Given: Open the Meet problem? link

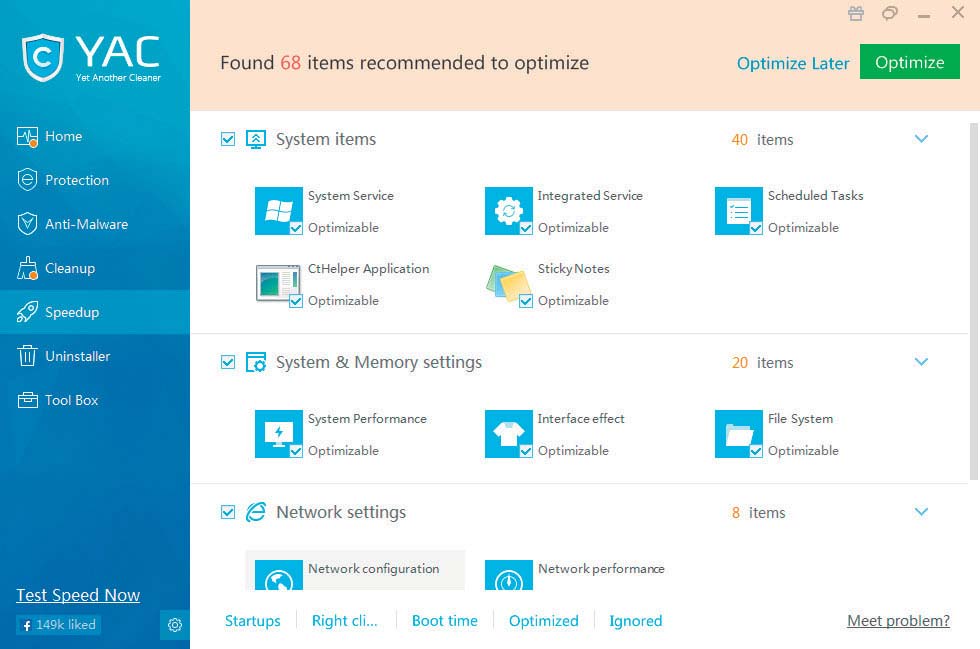Looking at the screenshot, I should (x=899, y=621).
